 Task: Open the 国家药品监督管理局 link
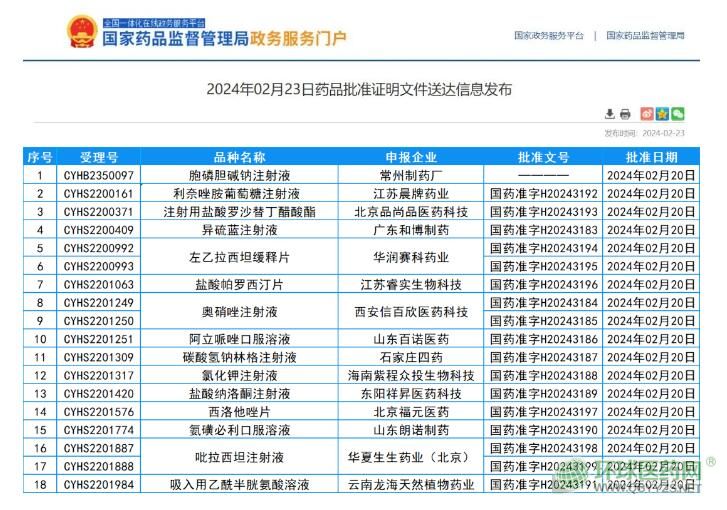point(645,35)
